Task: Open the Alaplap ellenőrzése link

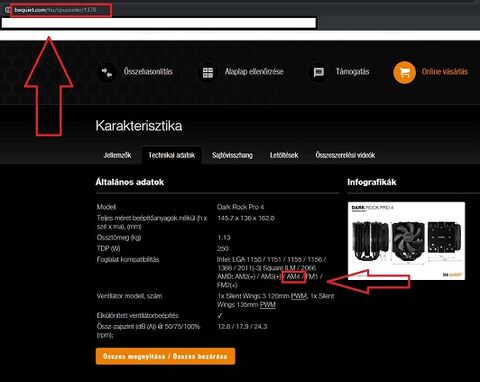Action: (x=254, y=72)
